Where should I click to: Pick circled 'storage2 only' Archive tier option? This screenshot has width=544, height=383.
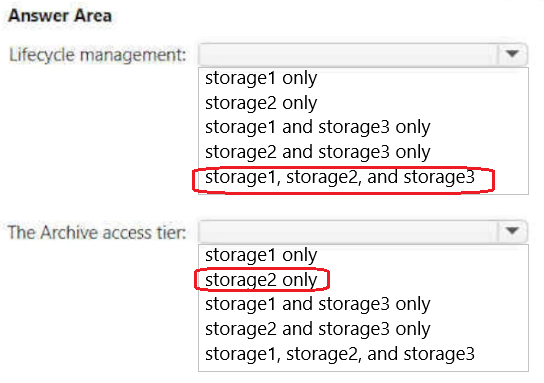(261, 280)
